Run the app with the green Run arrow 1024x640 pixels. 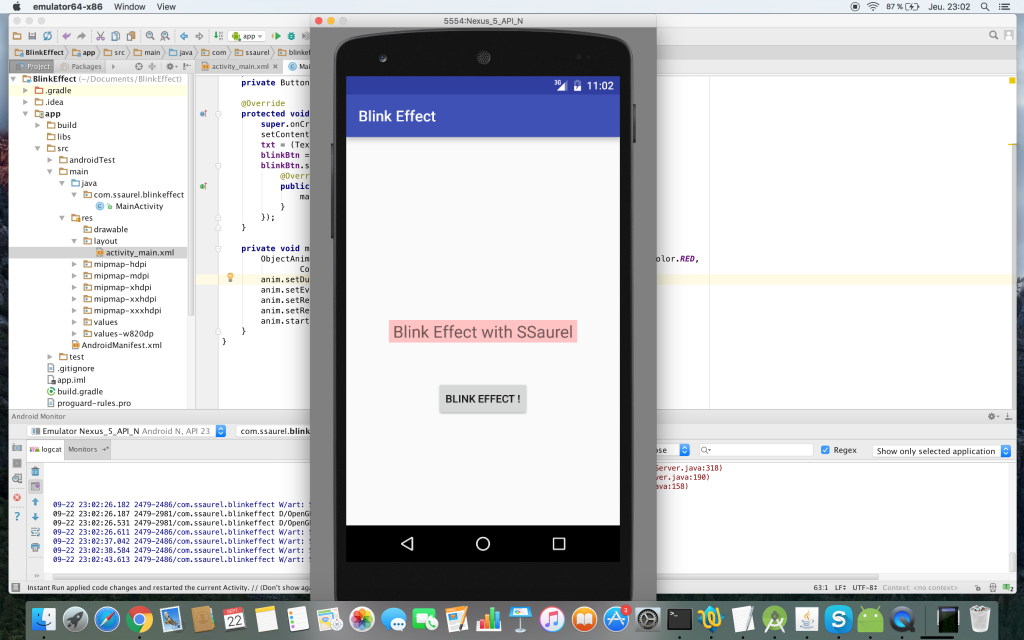(x=277, y=35)
